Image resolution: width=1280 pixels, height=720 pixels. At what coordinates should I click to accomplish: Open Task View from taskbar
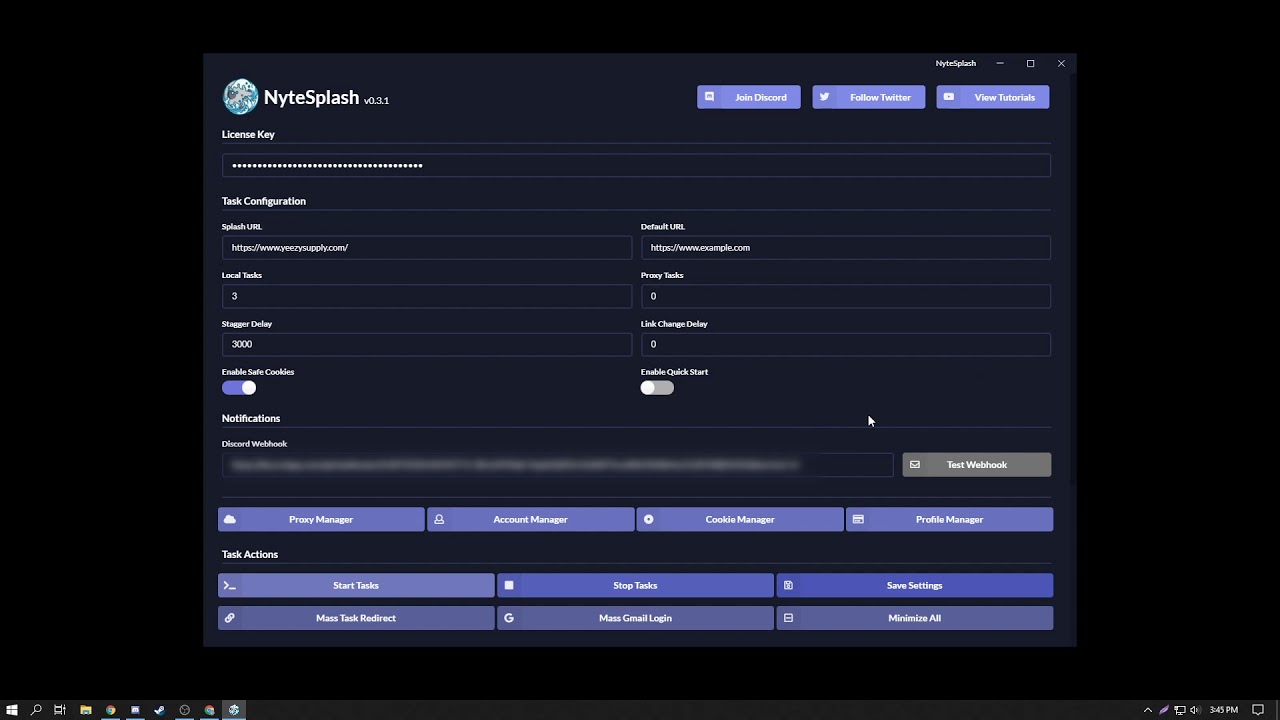click(x=60, y=710)
